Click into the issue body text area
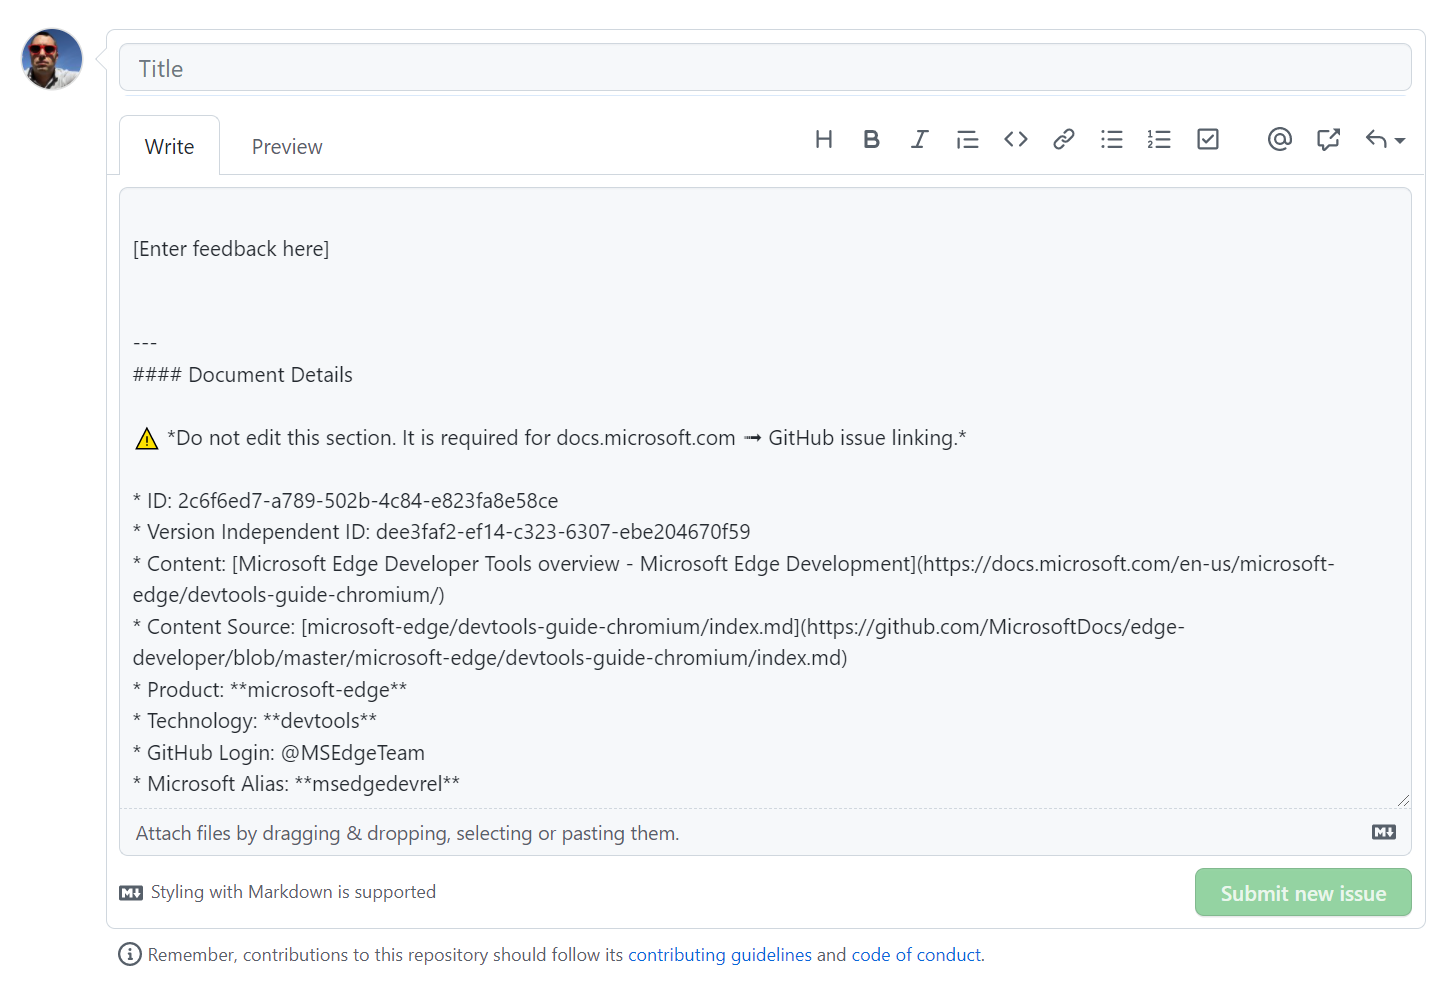The image size is (1438, 1006). pyautogui.click(x=765, y=498)
